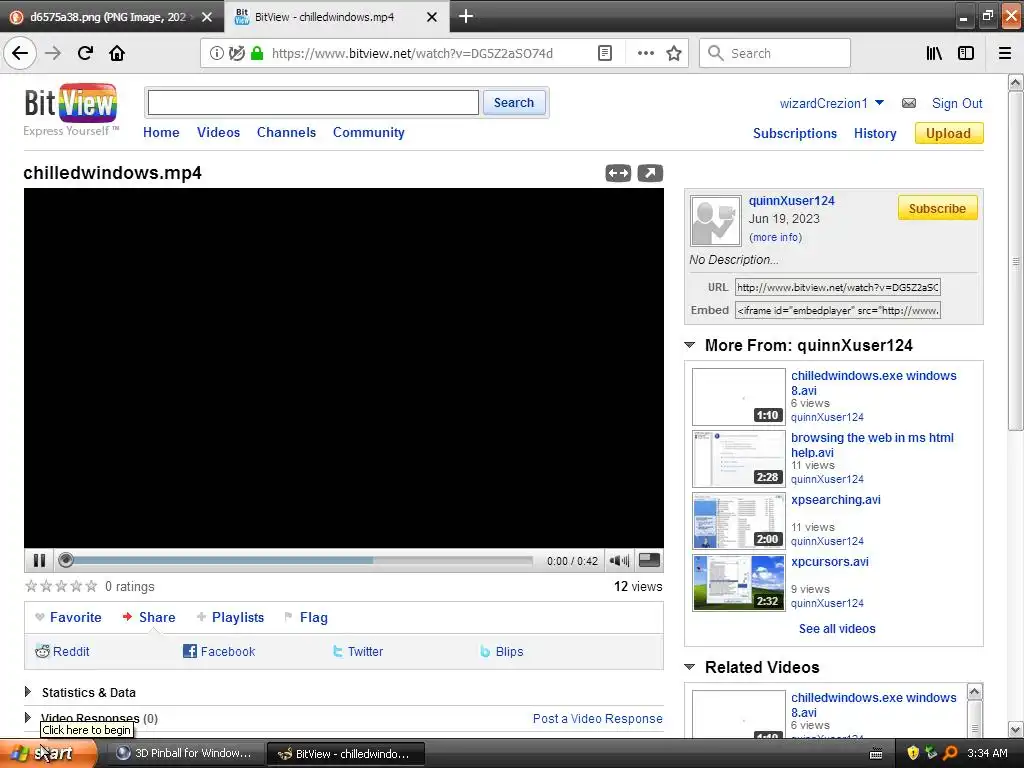Image resolution: width=1024 pixels, height=768 pixels.
Task: Open the Videos menu item
Action: (219, 132)
